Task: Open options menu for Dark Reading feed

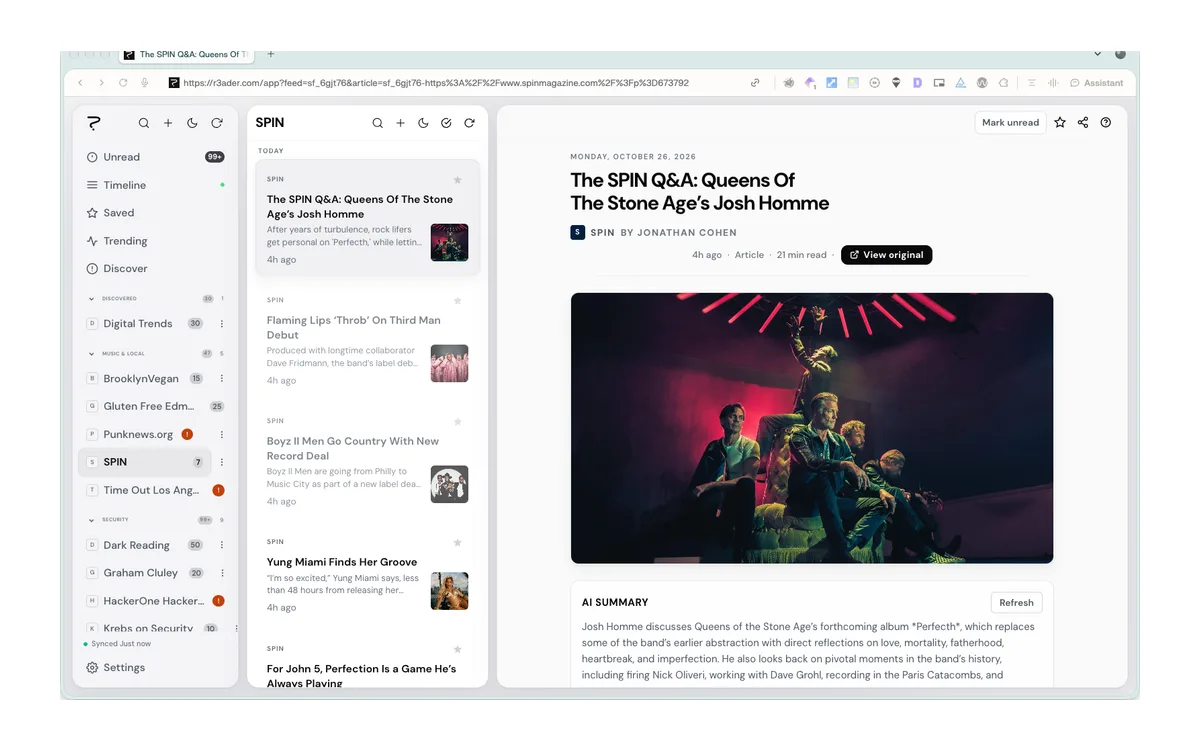Action: point(222,545)
